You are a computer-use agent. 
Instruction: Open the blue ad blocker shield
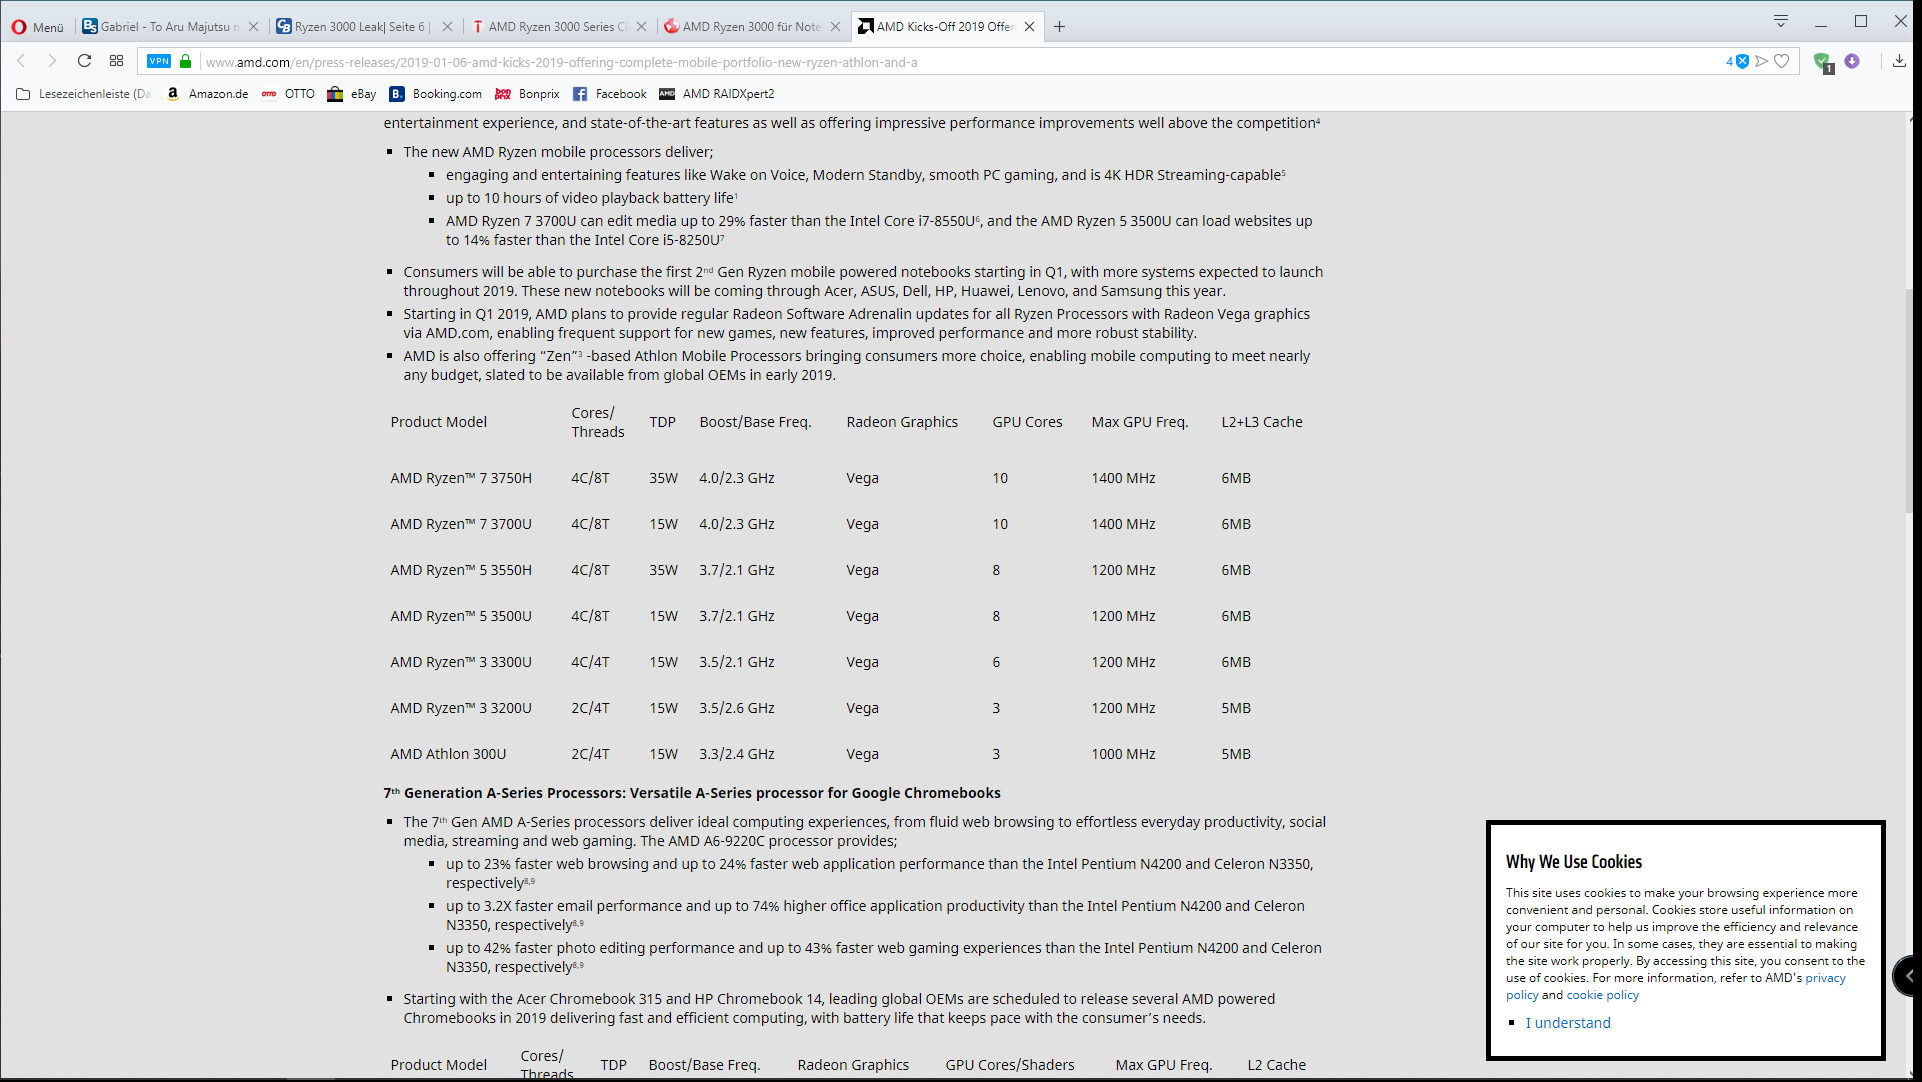point(1742,61)
